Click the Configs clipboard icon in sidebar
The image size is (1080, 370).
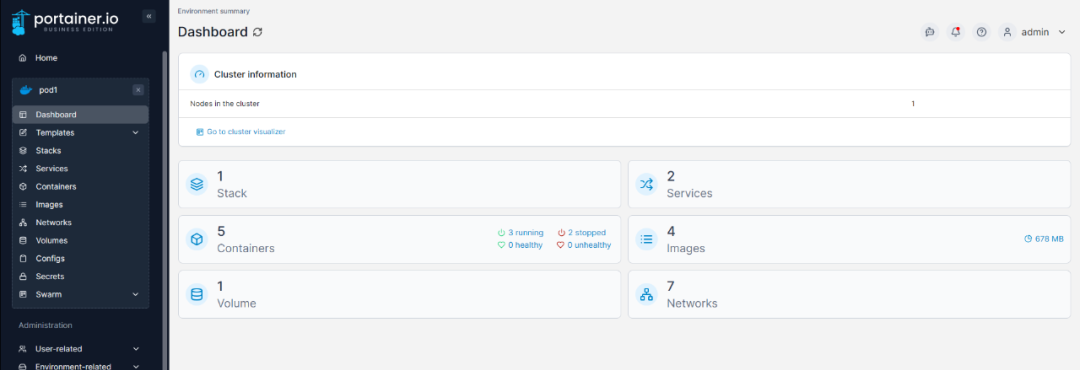click(23, 258)
